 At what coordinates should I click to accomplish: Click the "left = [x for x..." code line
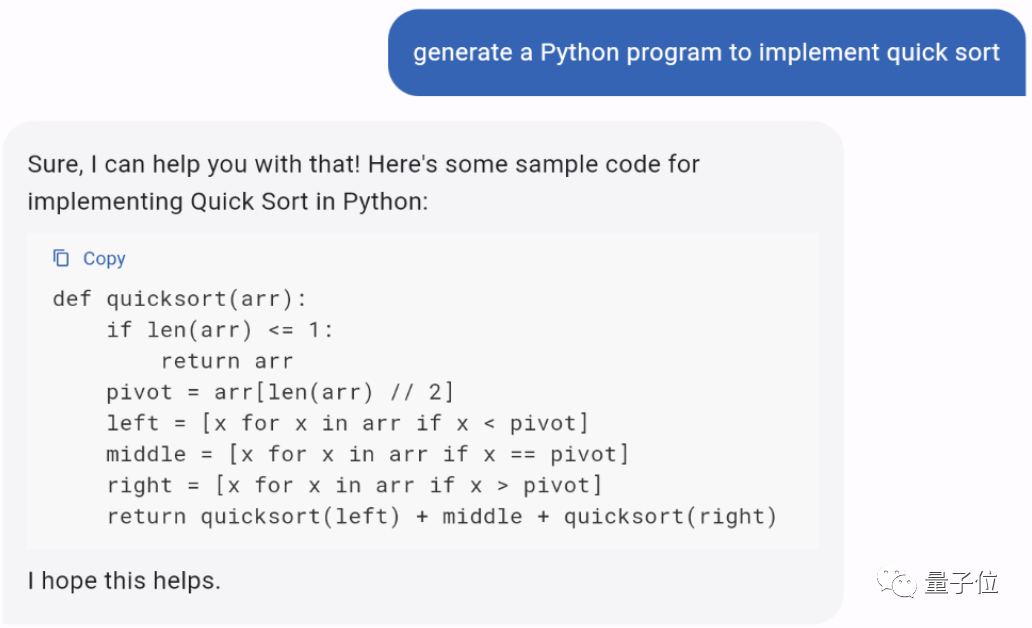pyautogui.click(x=347, y=423)
